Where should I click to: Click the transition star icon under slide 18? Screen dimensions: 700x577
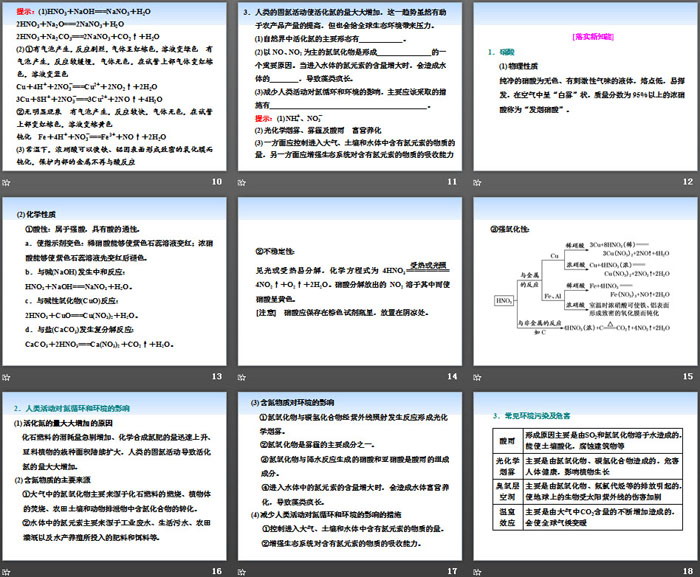pyautogui.click(x=478, y=570)
